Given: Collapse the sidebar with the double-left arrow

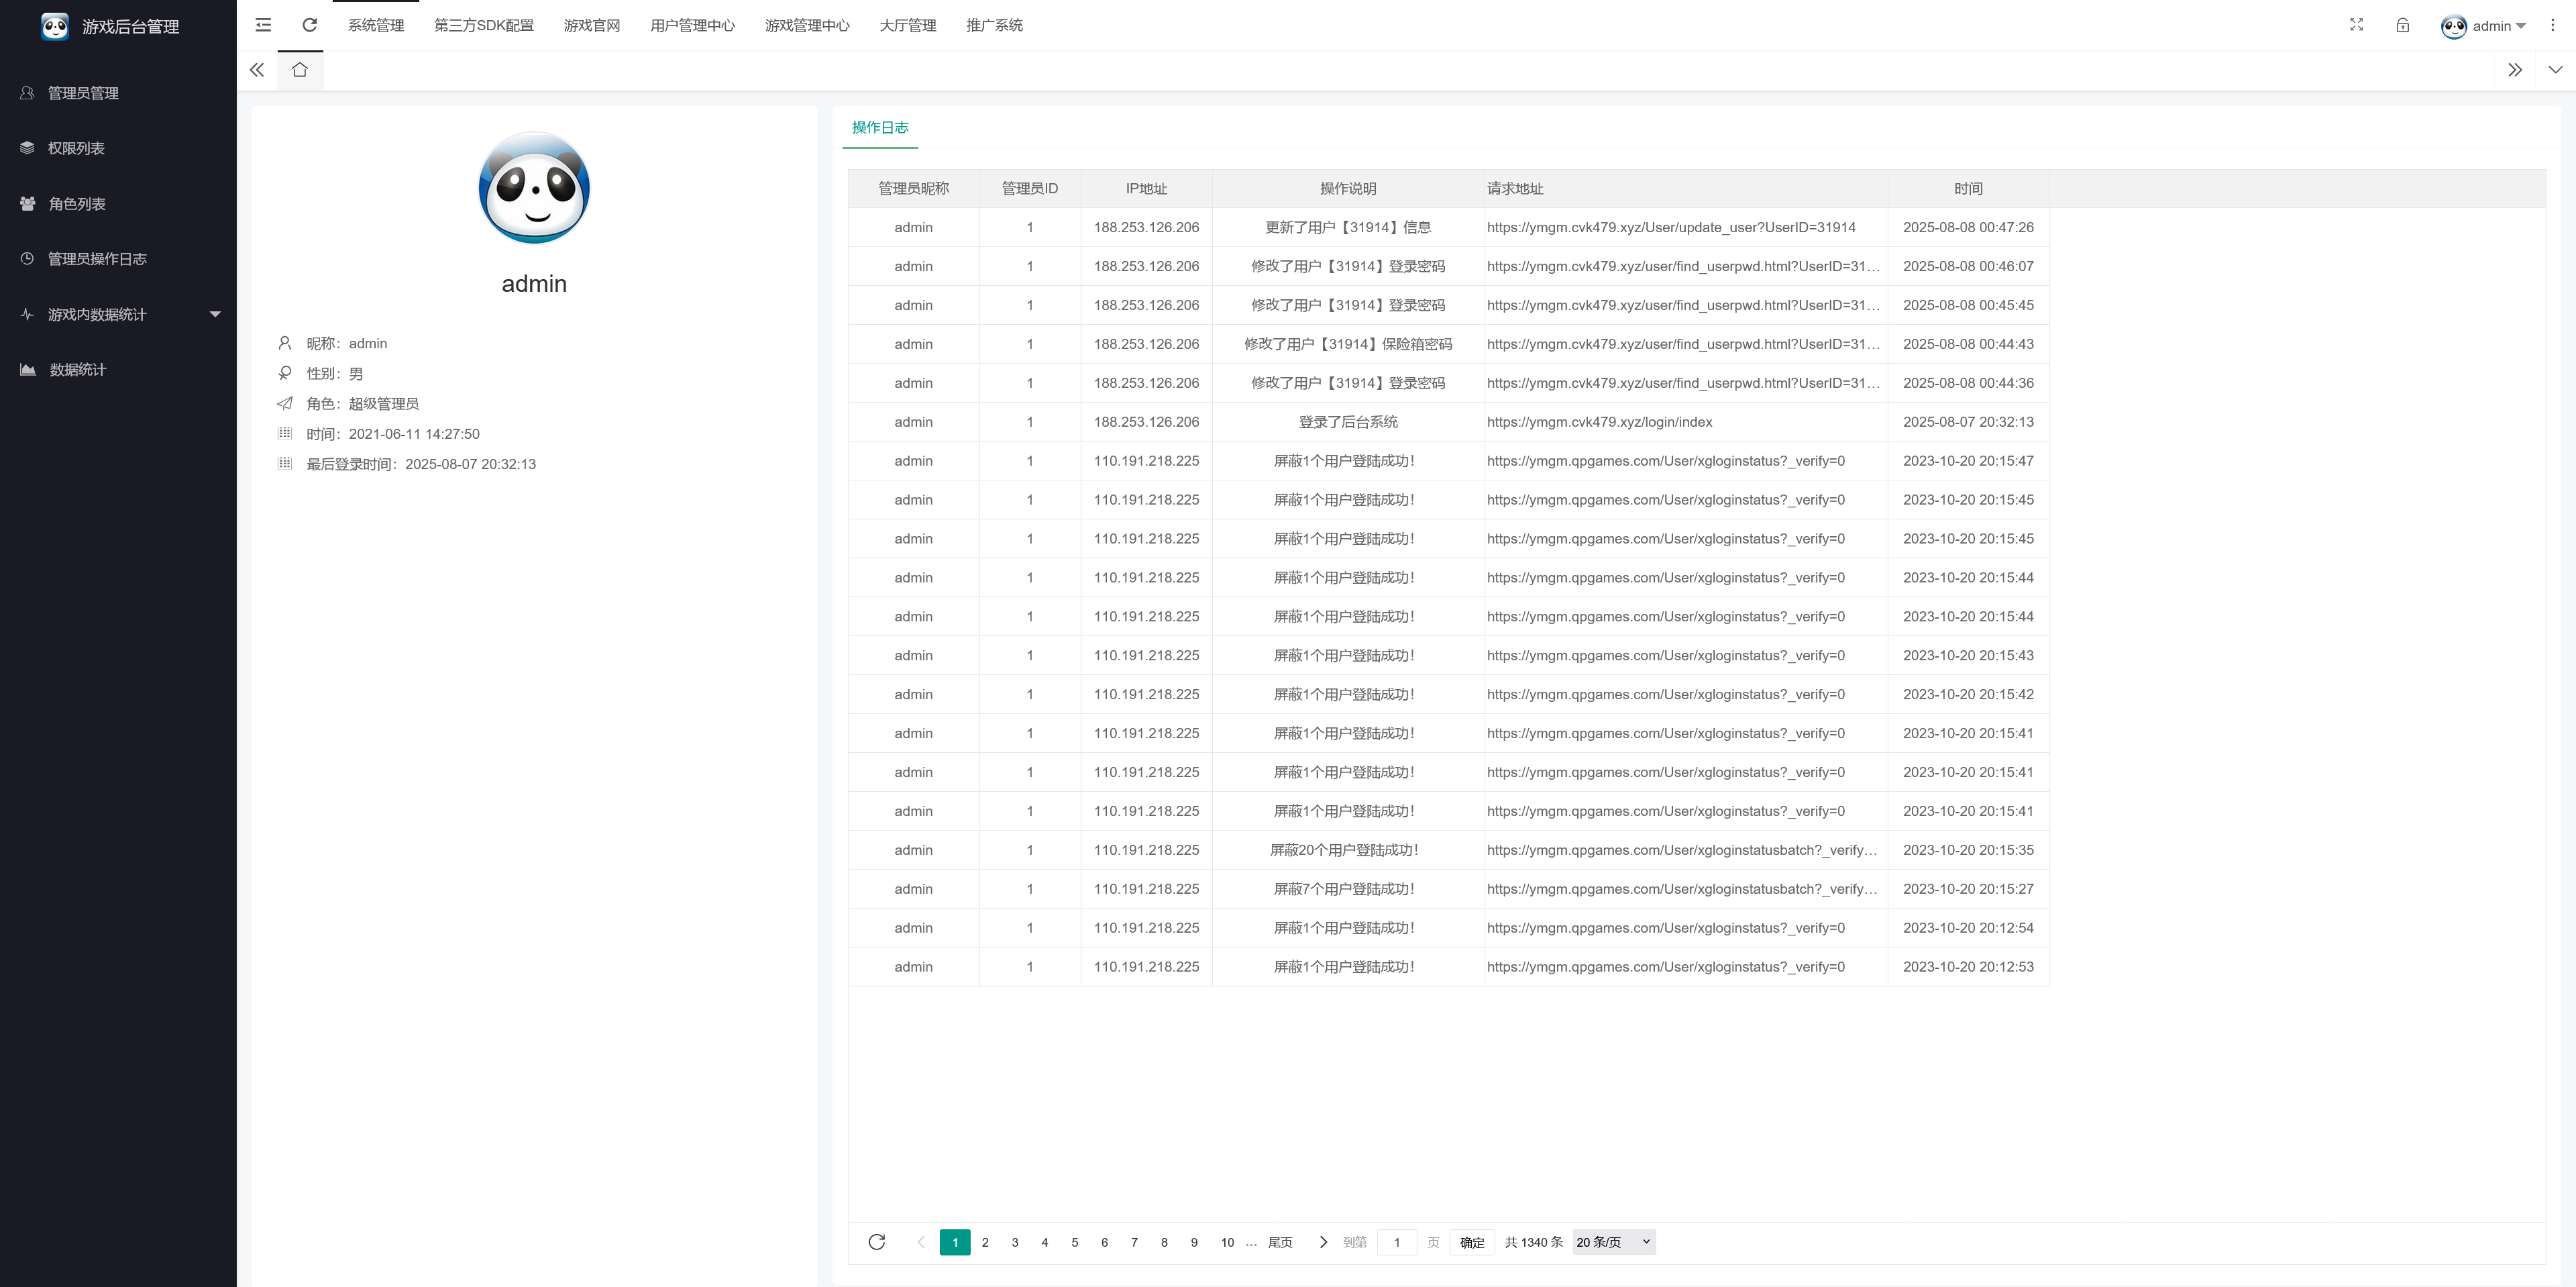Looking at the screenshot, I should pyautogui.click(x=256, y=70).
